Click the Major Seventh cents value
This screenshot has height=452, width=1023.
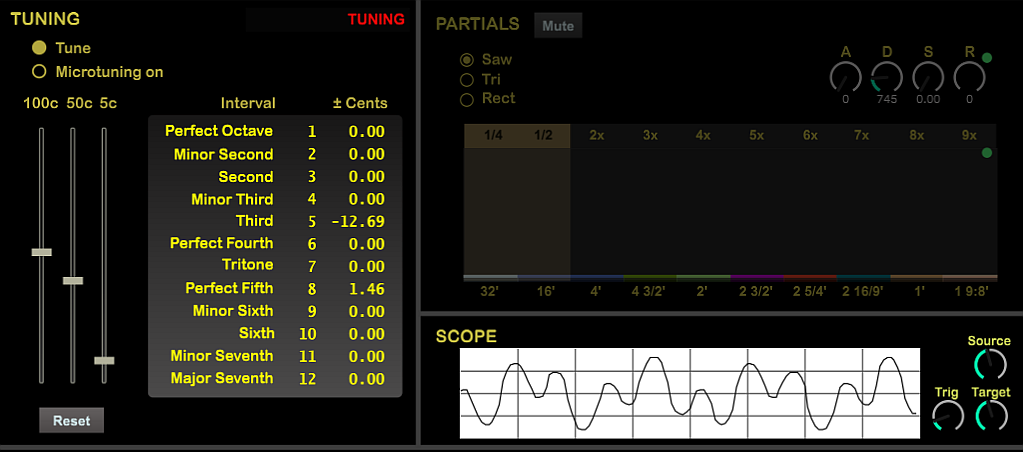tap(367, 379)
